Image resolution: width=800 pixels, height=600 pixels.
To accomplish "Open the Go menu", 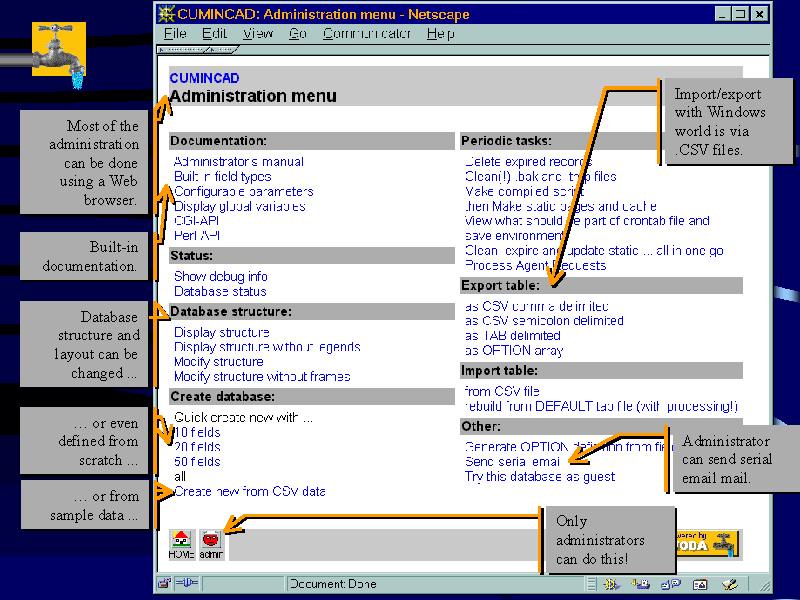I will click(x=297, y=33).
